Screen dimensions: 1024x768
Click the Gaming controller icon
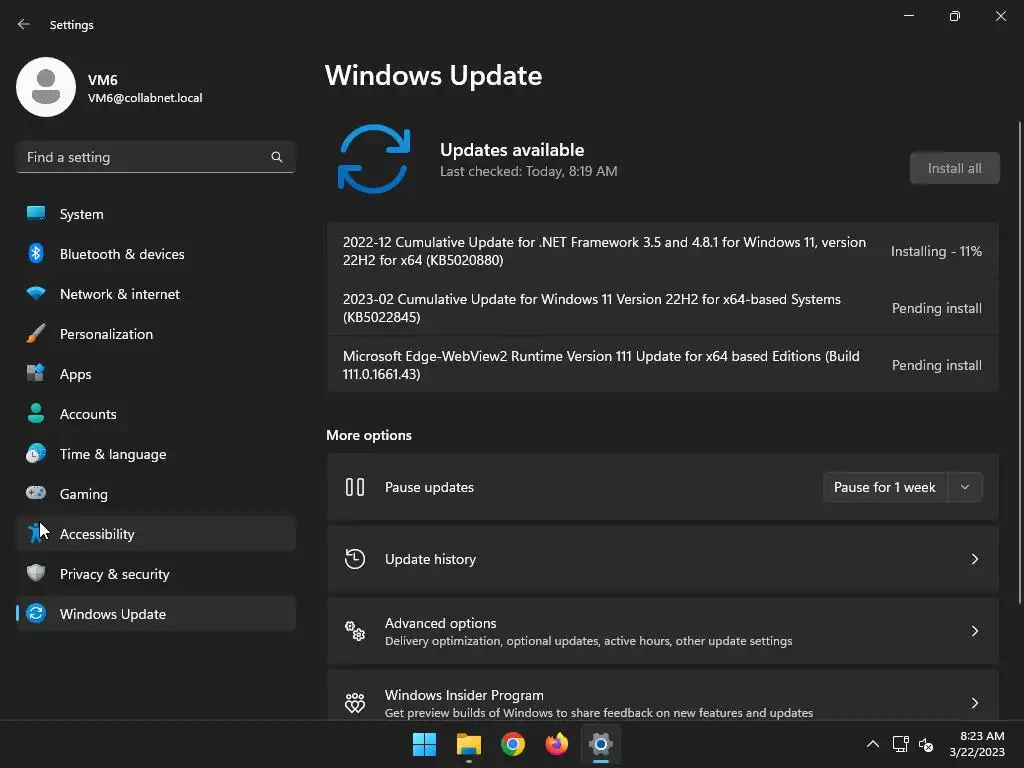(36, 493)
